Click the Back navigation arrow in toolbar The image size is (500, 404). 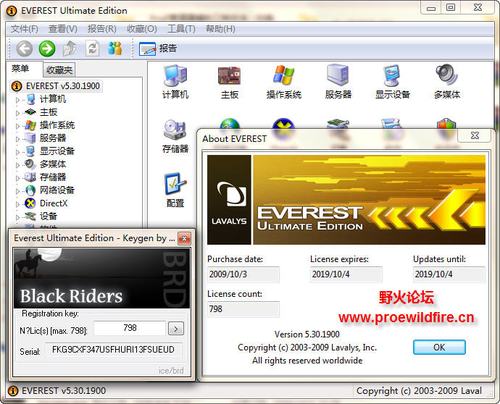[x=25, y=49]
